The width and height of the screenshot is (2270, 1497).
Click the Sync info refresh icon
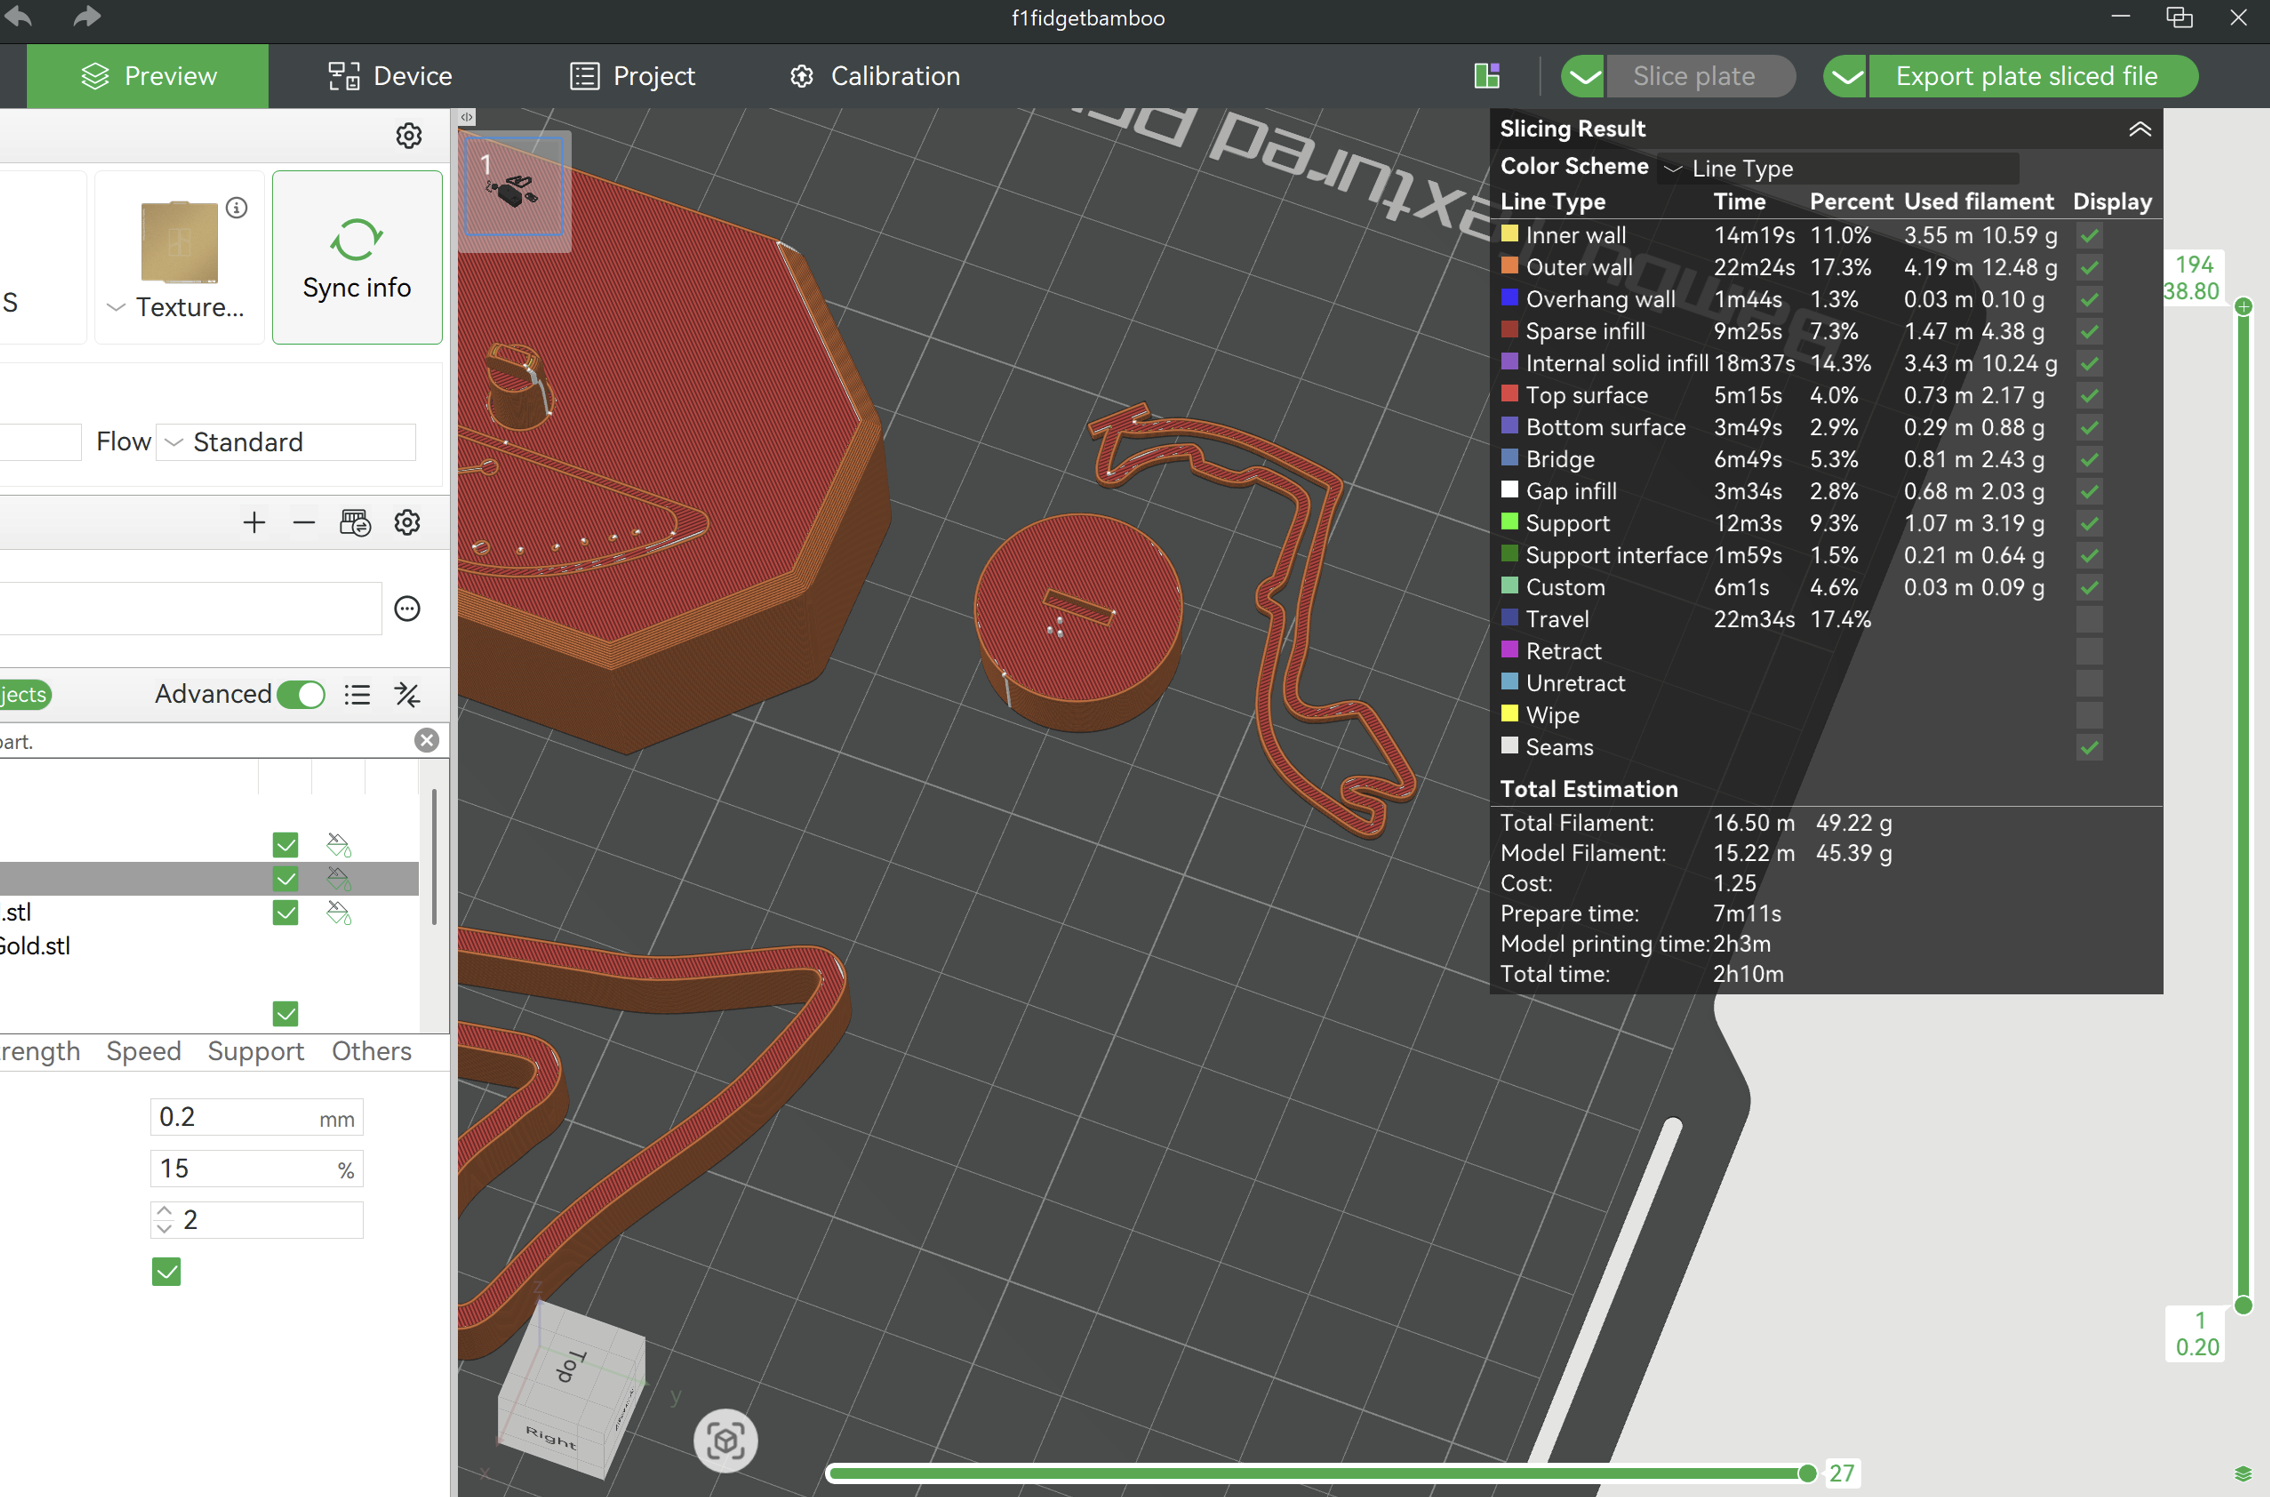356,240
